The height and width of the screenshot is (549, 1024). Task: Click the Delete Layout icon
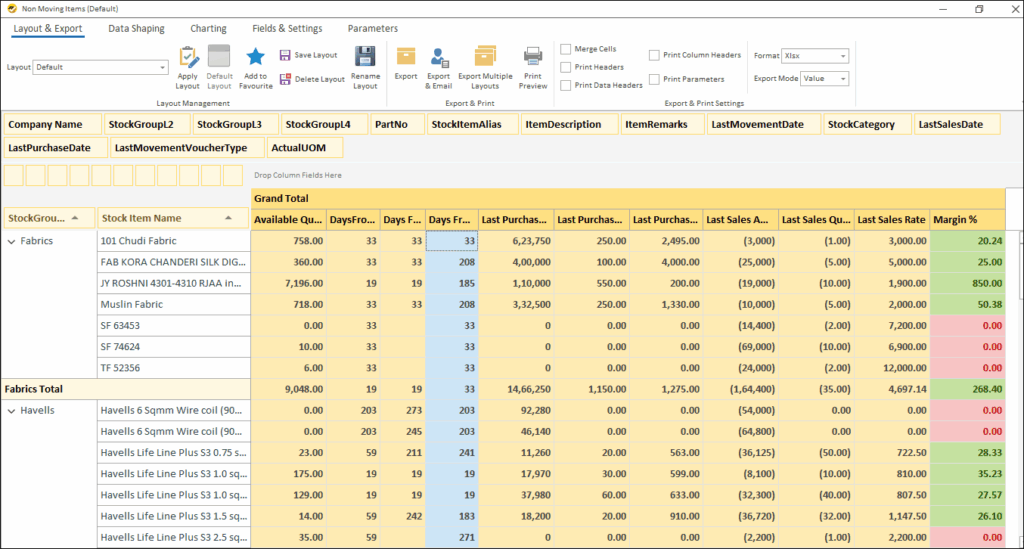tap(286, 79)
